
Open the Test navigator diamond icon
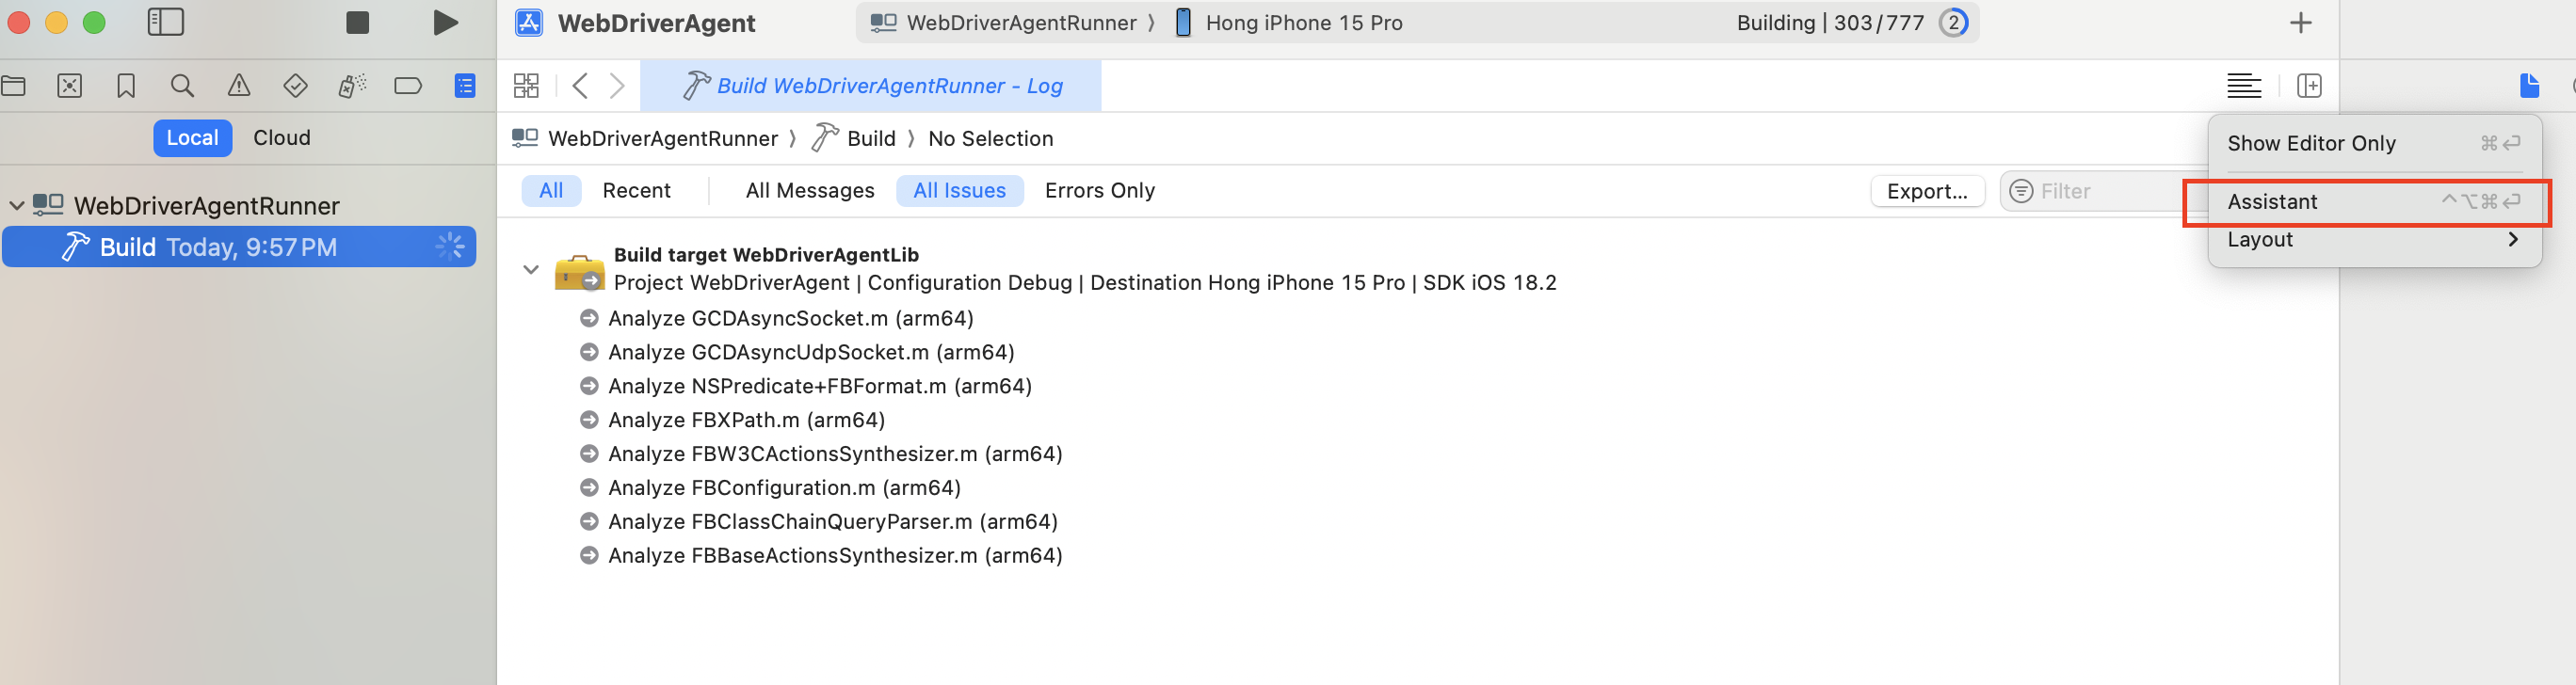pyautogui.click(x=295, y=86)
